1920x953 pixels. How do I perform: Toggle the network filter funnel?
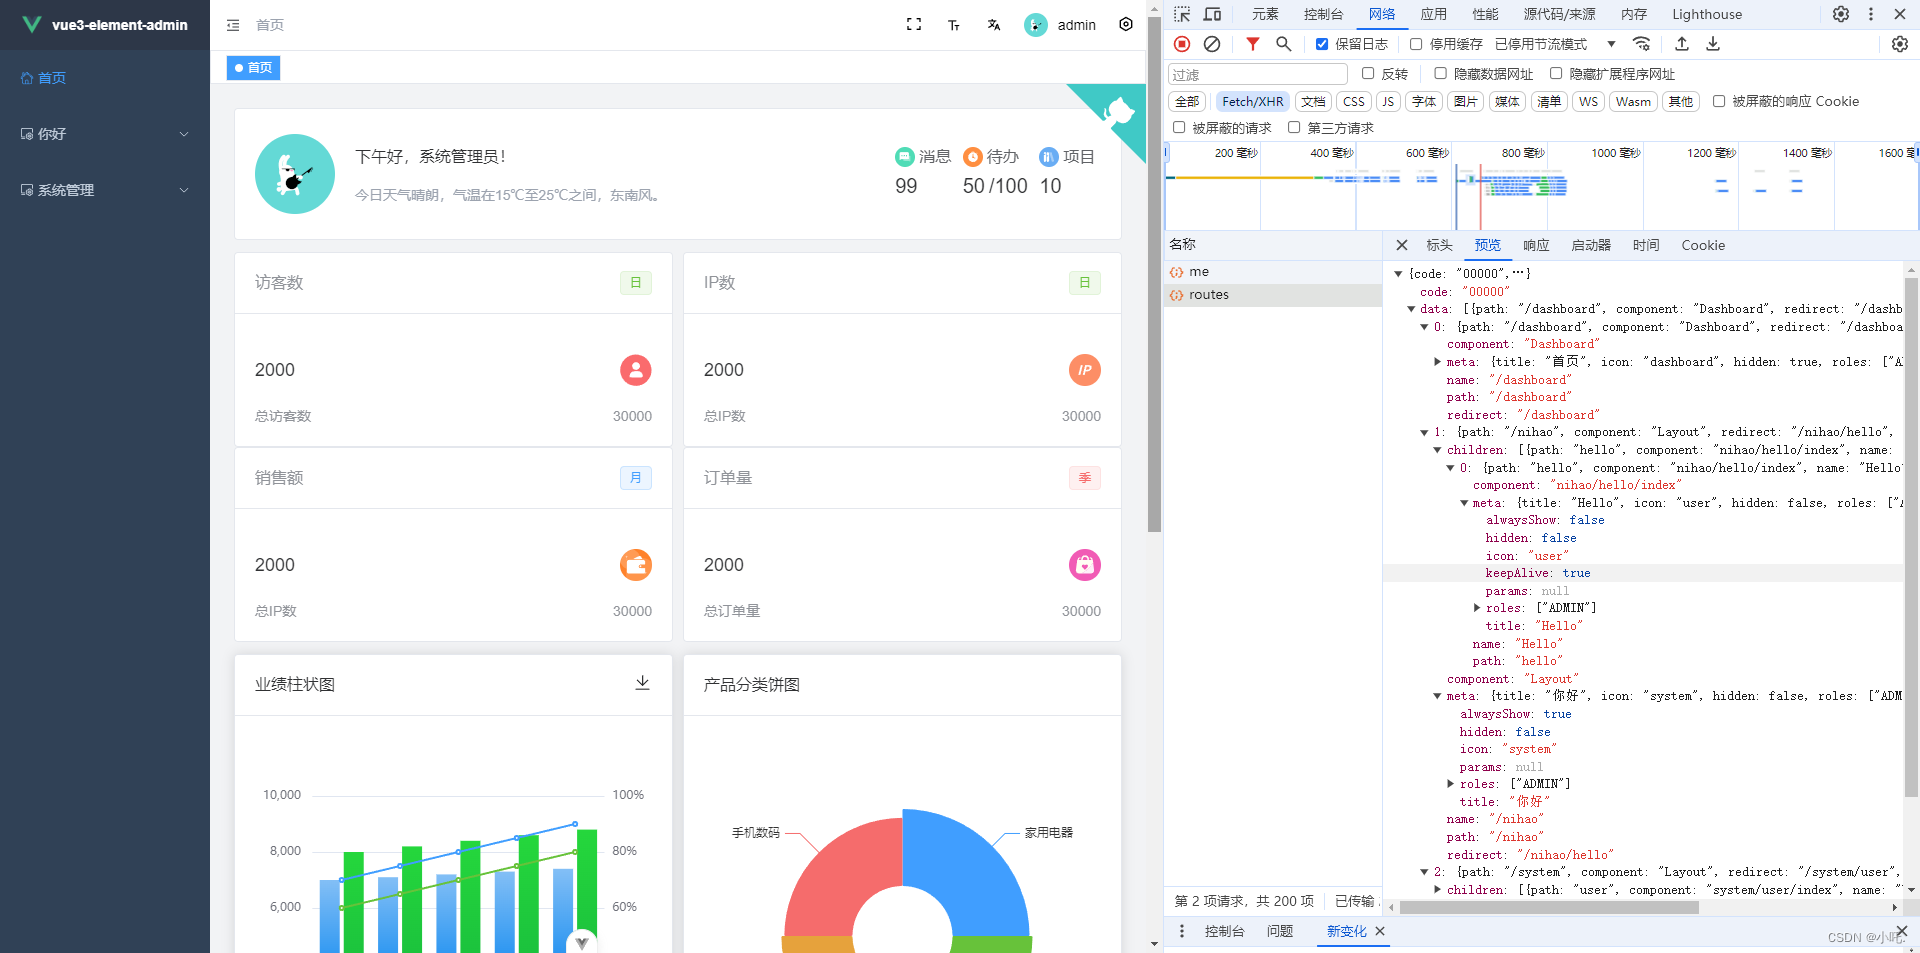1253,44
